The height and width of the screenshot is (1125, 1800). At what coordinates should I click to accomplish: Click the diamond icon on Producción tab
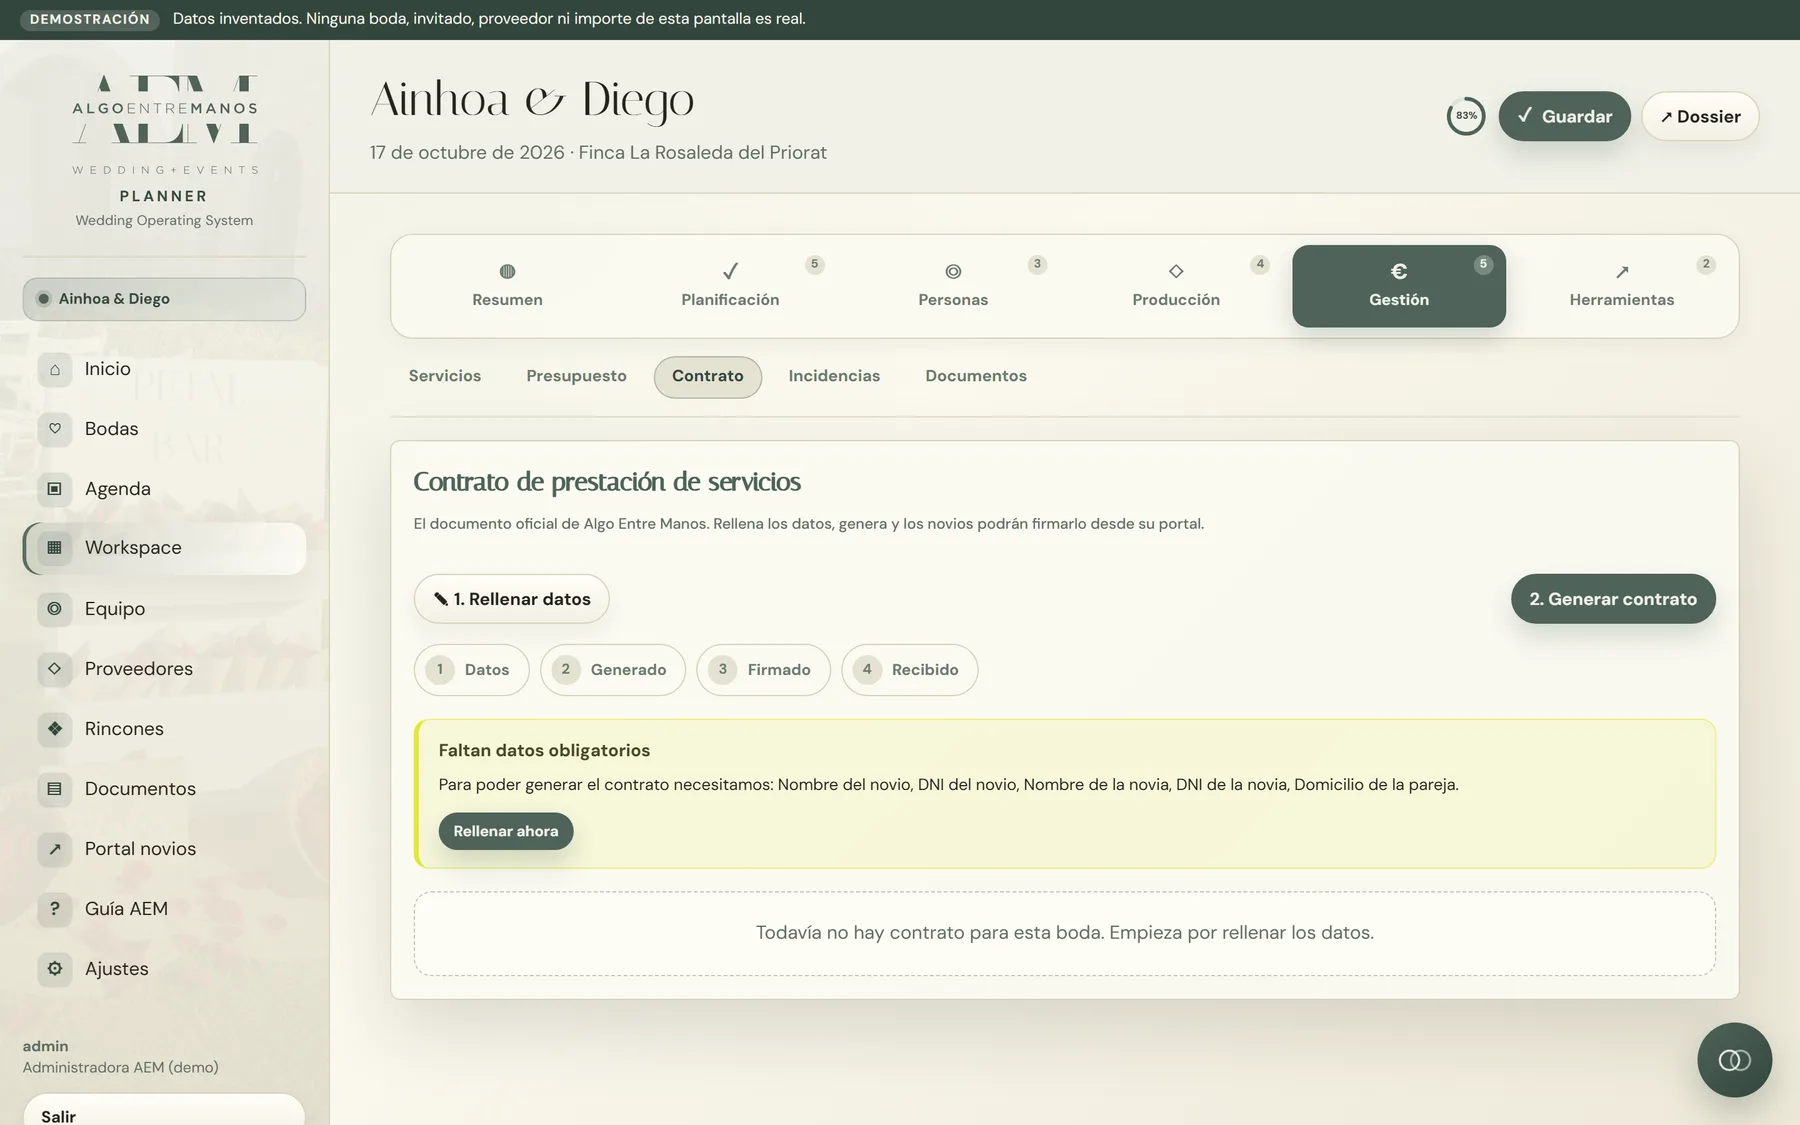(1176, 271)
